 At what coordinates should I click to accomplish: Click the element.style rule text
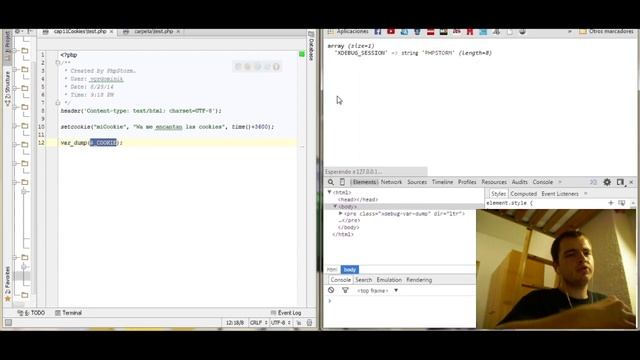tap(509, 203)
